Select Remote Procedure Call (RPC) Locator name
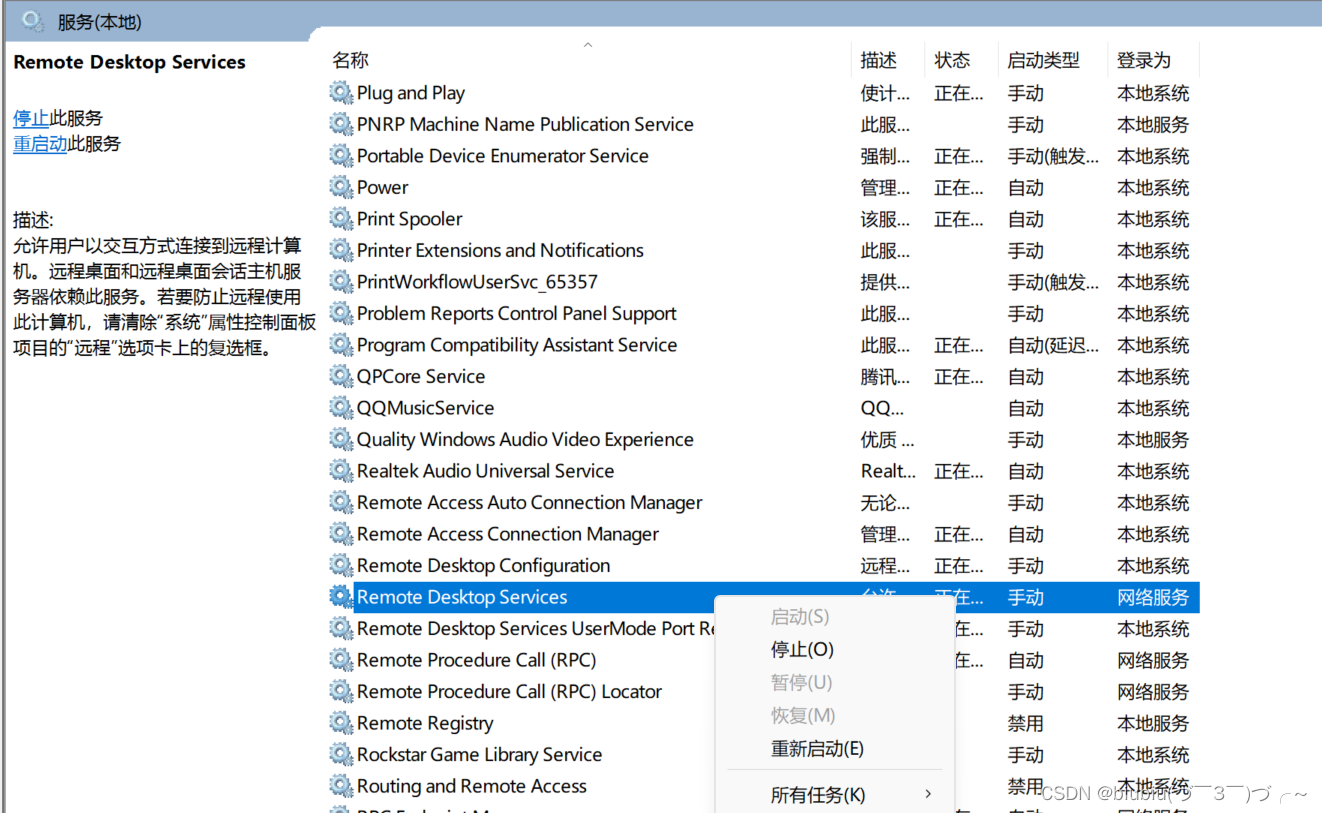This screenshot has height=813, width=1322. (509, 691)
